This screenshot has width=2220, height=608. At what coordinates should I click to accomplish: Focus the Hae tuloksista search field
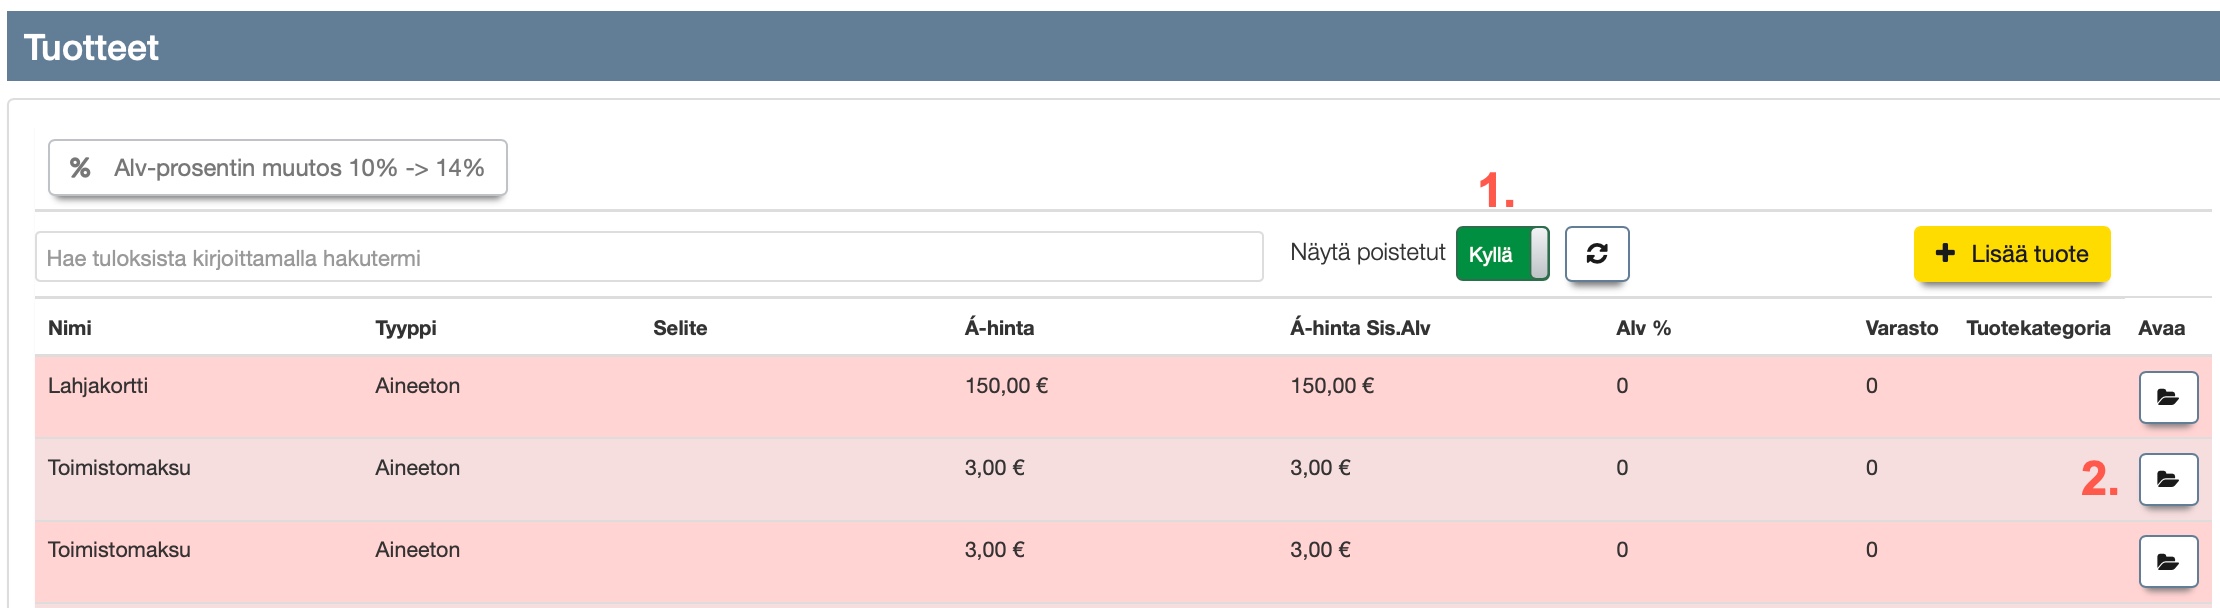(x=649, y=258)
